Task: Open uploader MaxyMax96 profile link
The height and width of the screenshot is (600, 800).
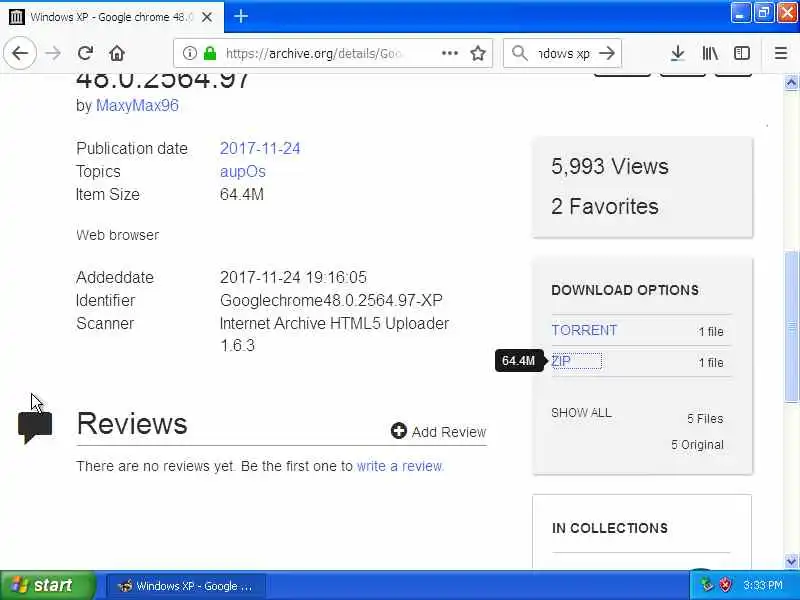Action: click(x=137, y=105)
